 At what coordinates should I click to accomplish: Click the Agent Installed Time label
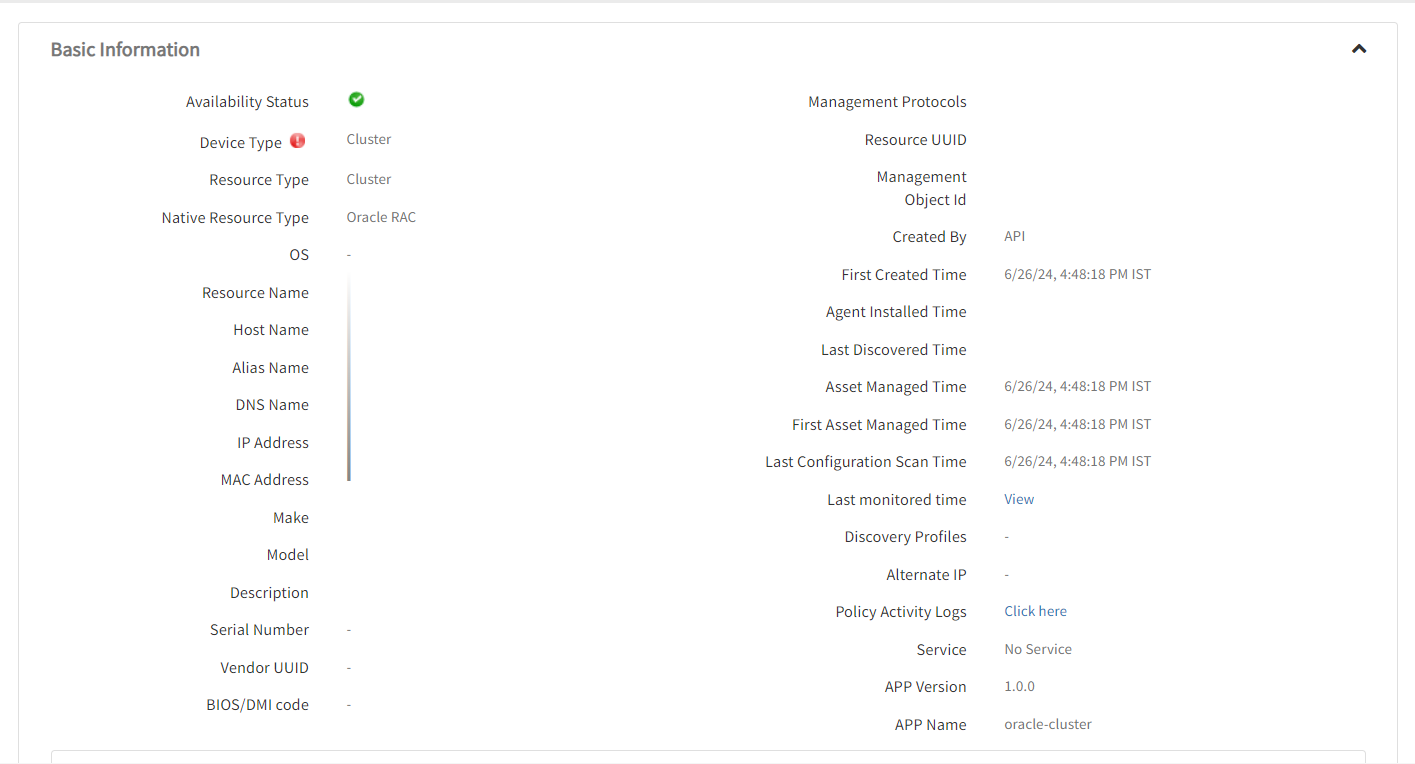(x=896, y=312)
